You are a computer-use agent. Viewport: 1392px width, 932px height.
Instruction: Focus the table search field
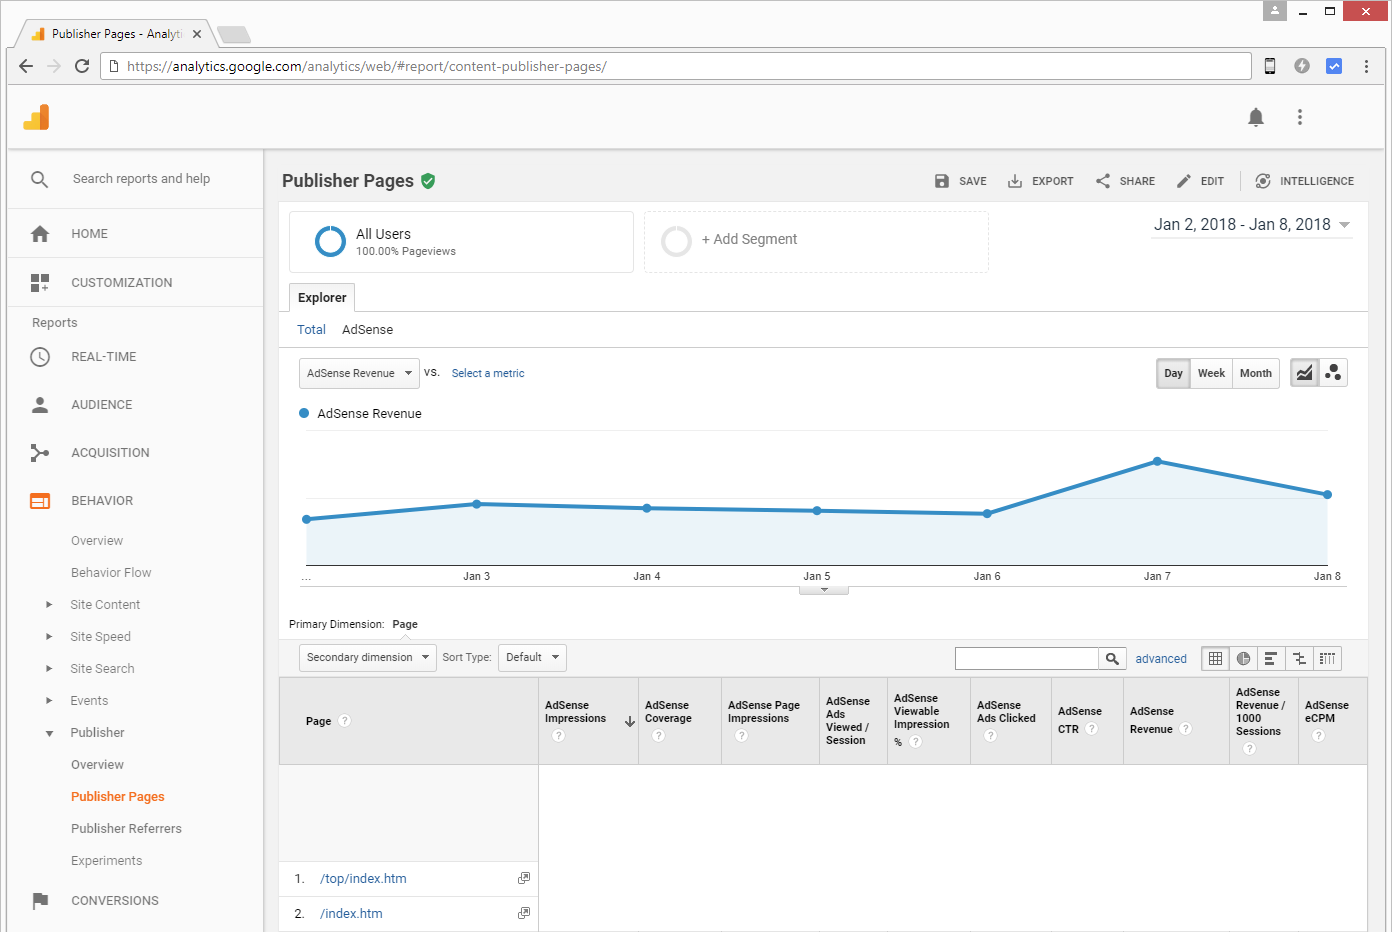tap(1027, 659)
